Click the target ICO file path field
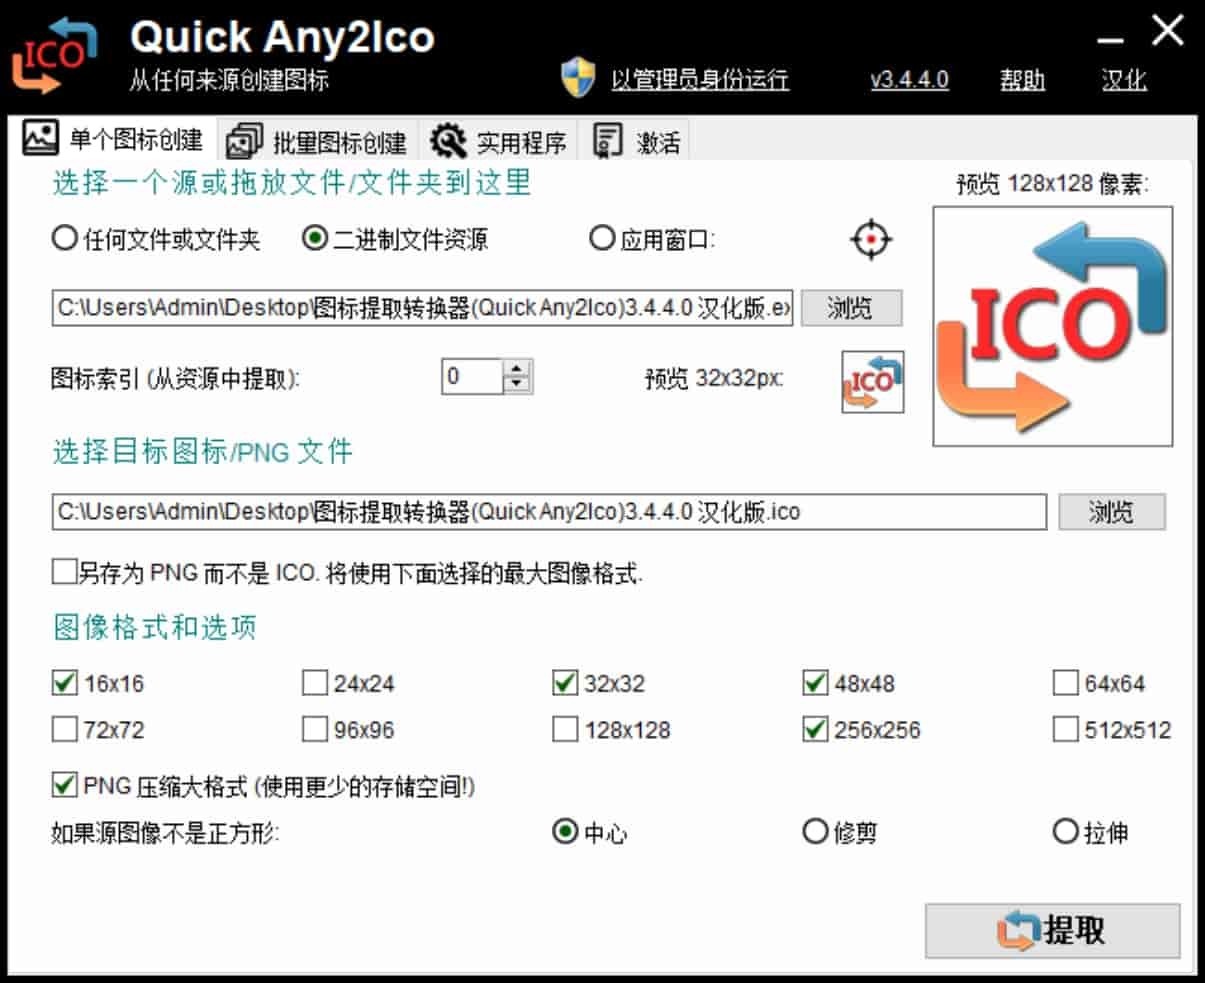Image resolution: width=1205 pixels, height=983 pixels. point(550,512)
